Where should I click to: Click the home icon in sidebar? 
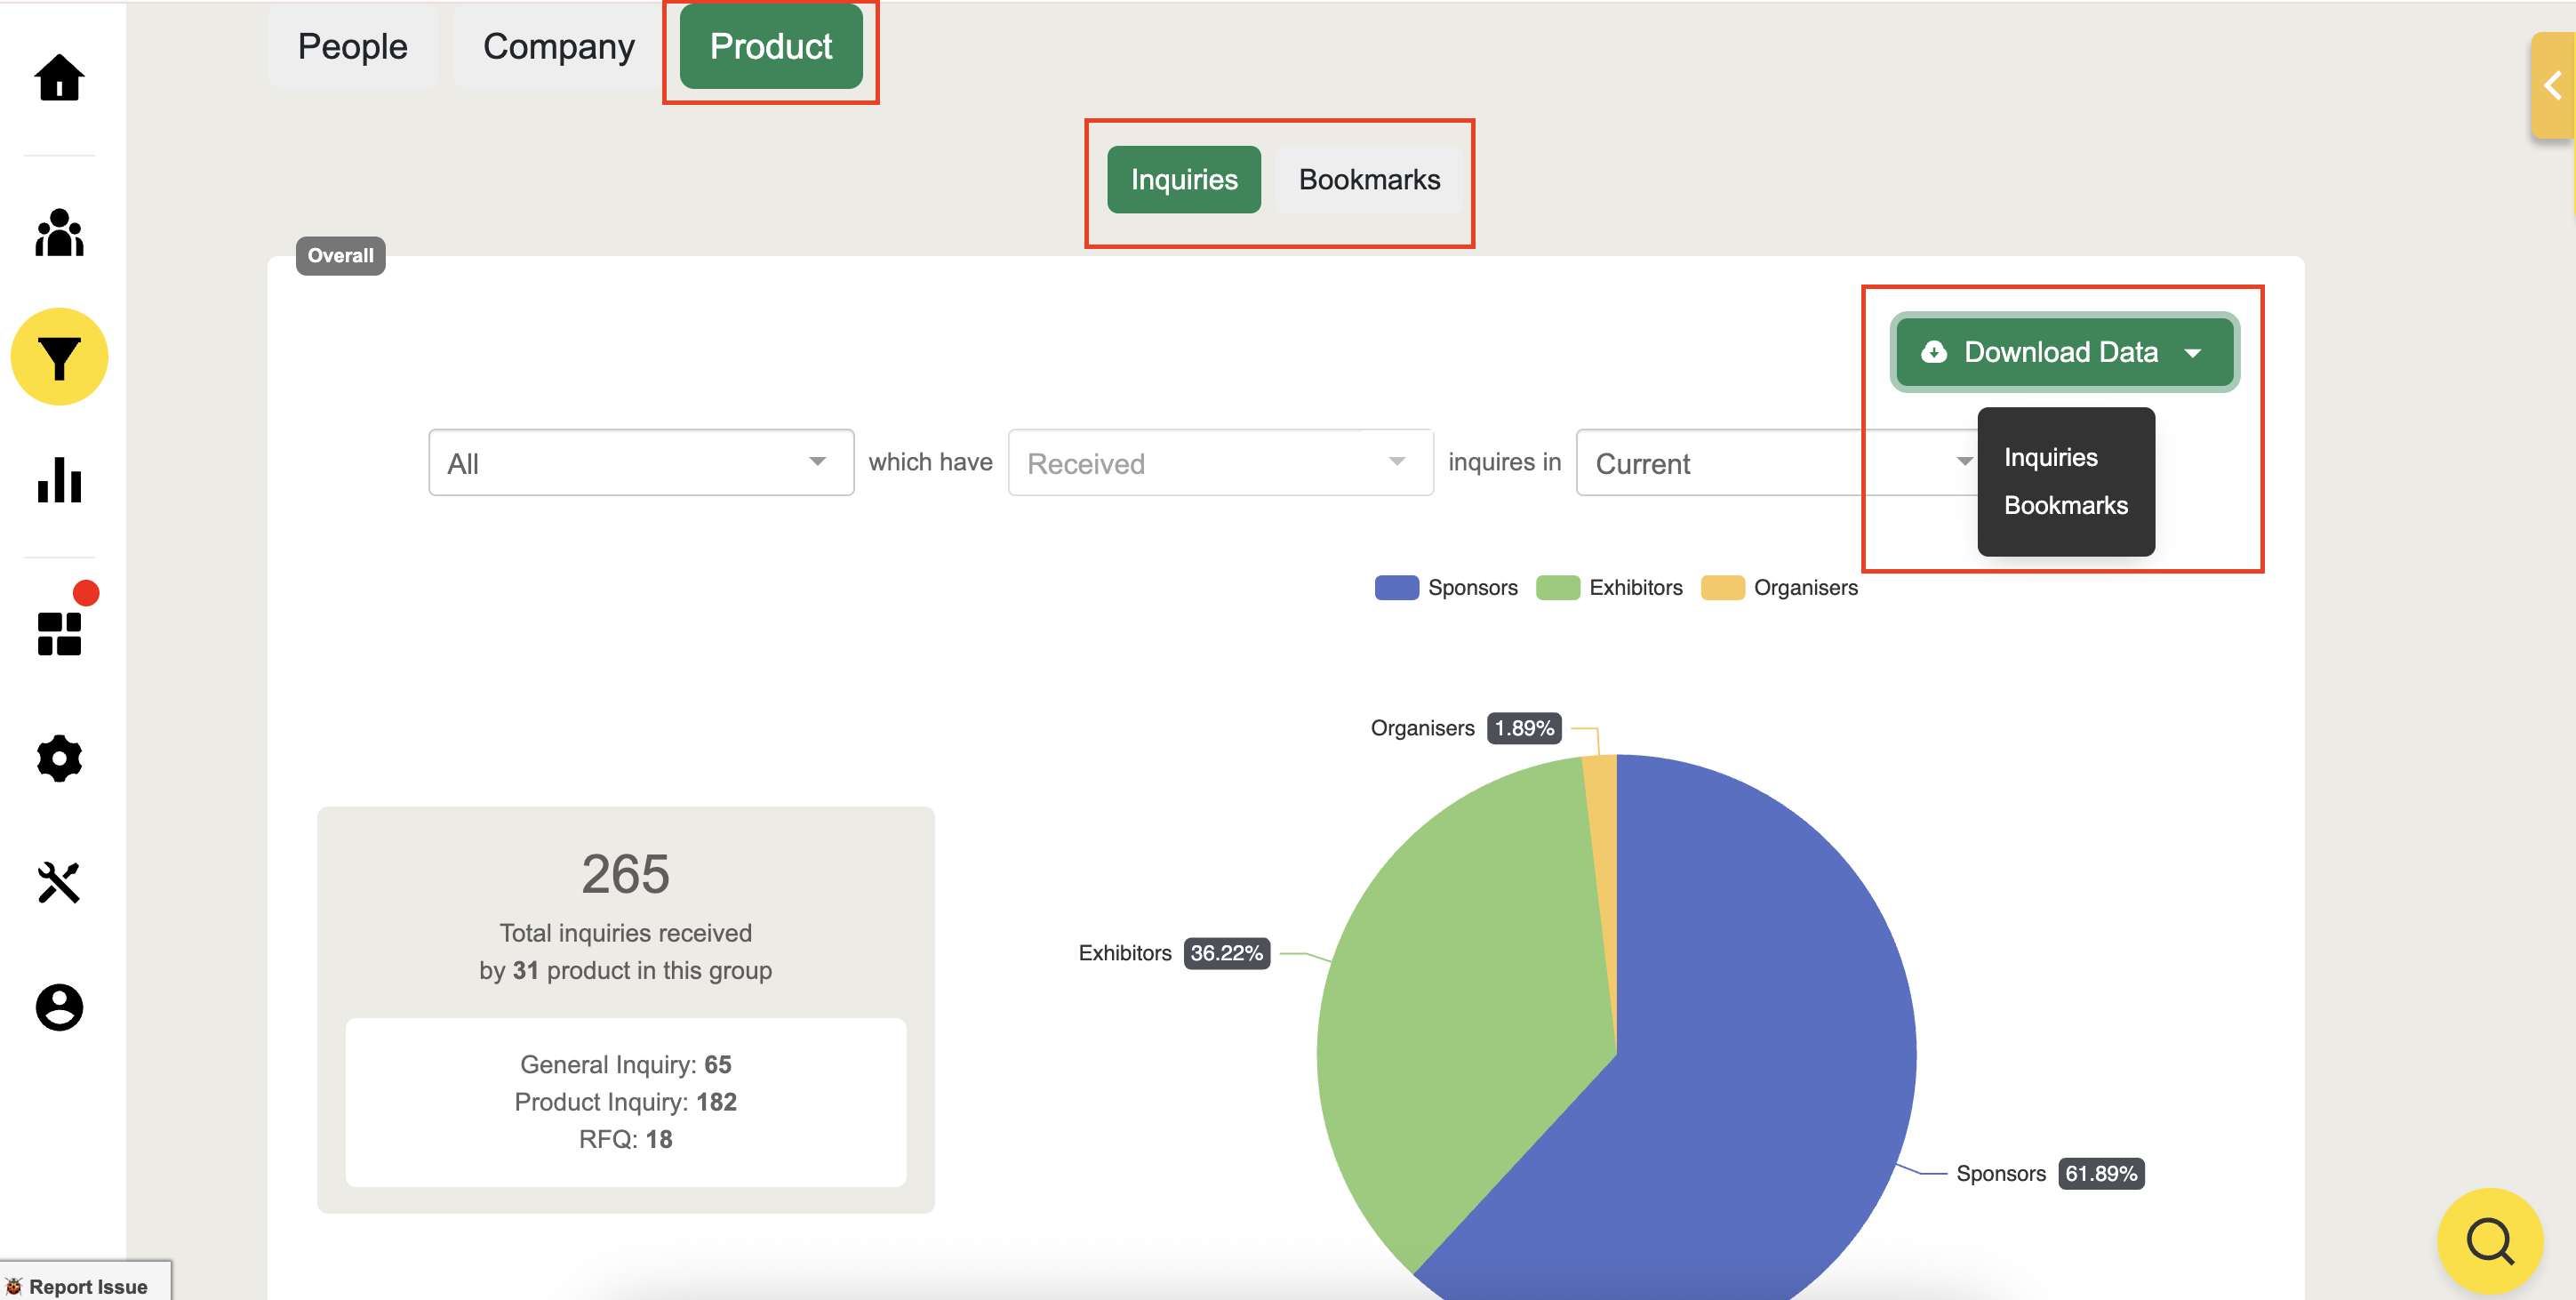(x=59, y=78)
